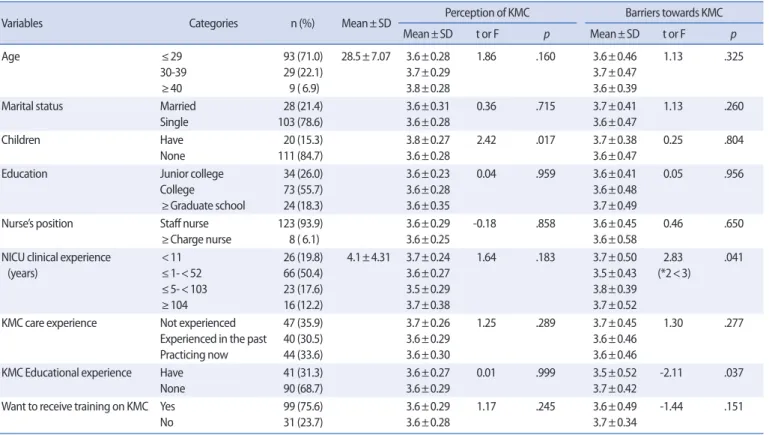The height and width of the screenshot is (435, 769).
Task: Click the '.037' p value
Action: coord(734,373)
